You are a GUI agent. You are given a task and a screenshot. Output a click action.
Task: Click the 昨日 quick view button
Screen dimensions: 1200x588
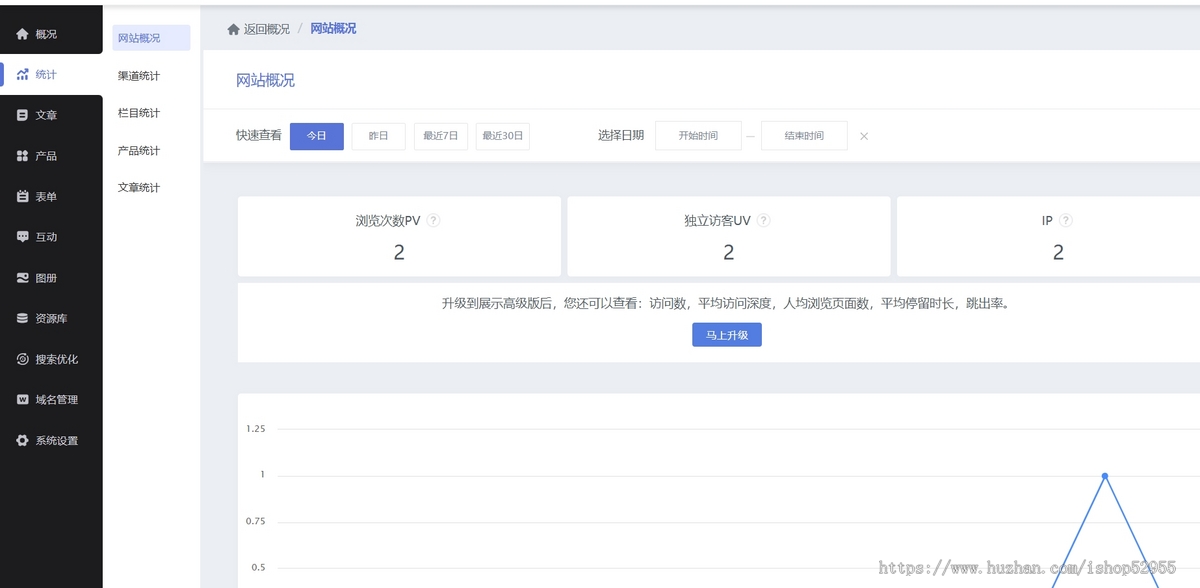pyautogui.click(x=379, y=136)
